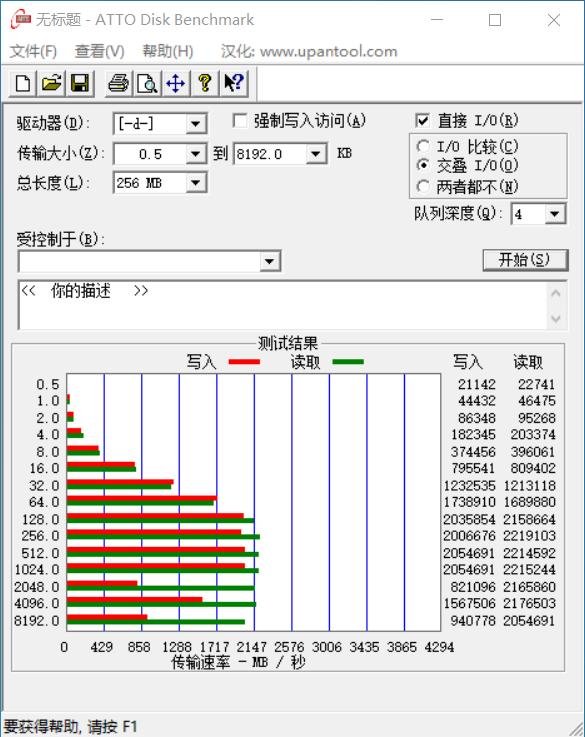Save the benchmark results
585x737 pixels.
(x=80, y=84)
